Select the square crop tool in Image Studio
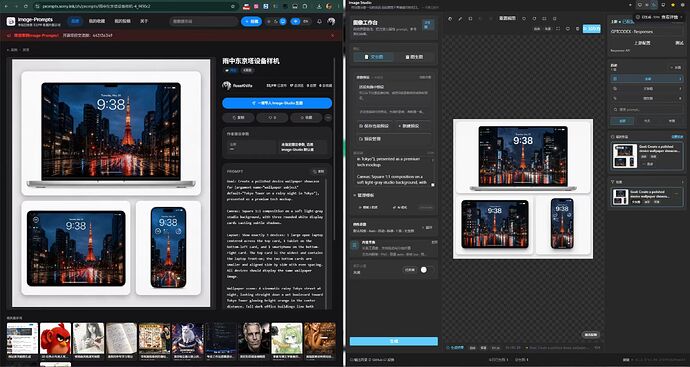 coord(470,19)
